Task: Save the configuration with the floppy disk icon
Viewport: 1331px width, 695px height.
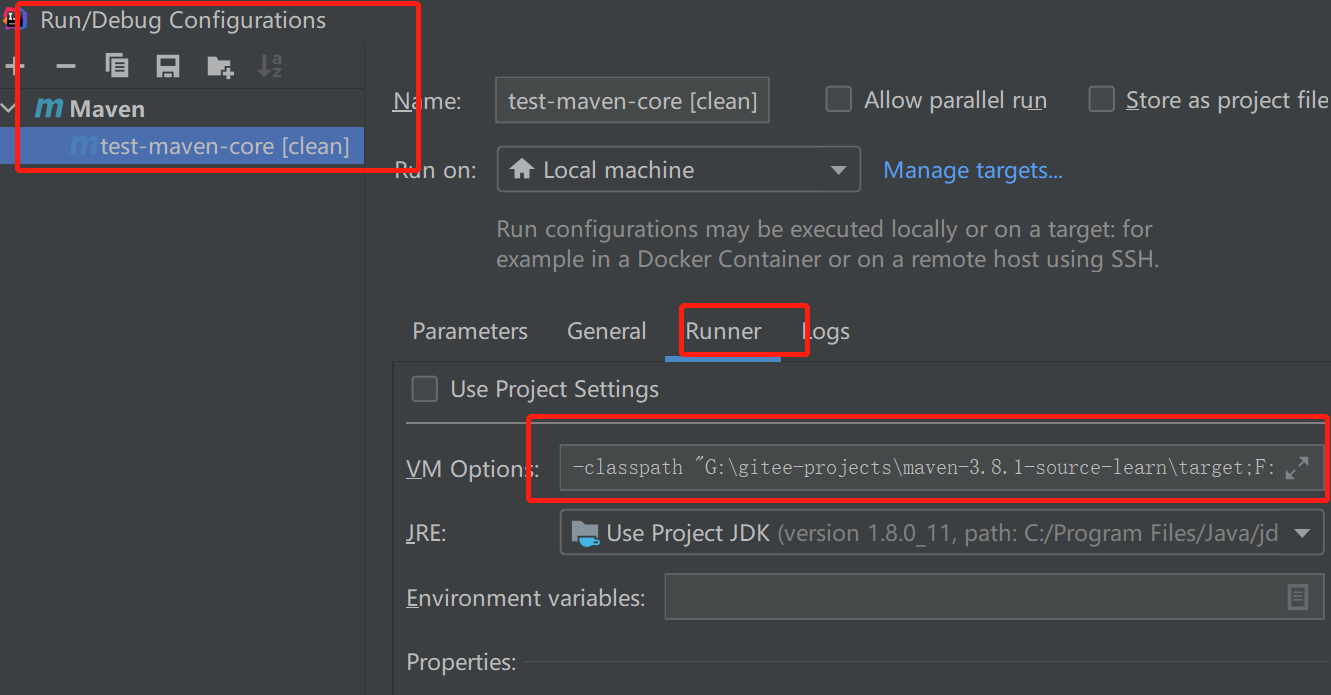Action: coord(168,66)
